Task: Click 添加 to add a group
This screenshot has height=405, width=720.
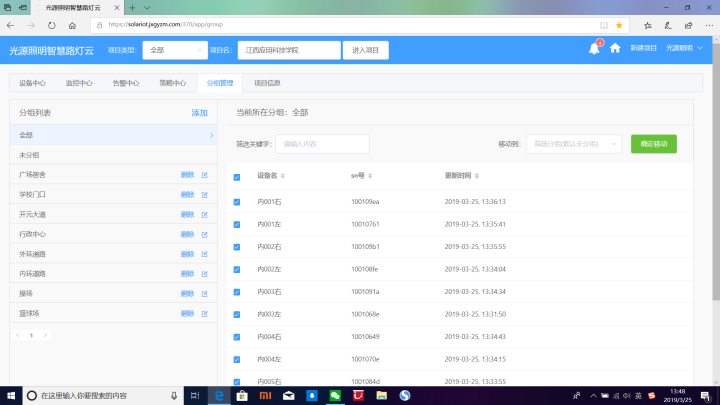Action: point(199,113)
